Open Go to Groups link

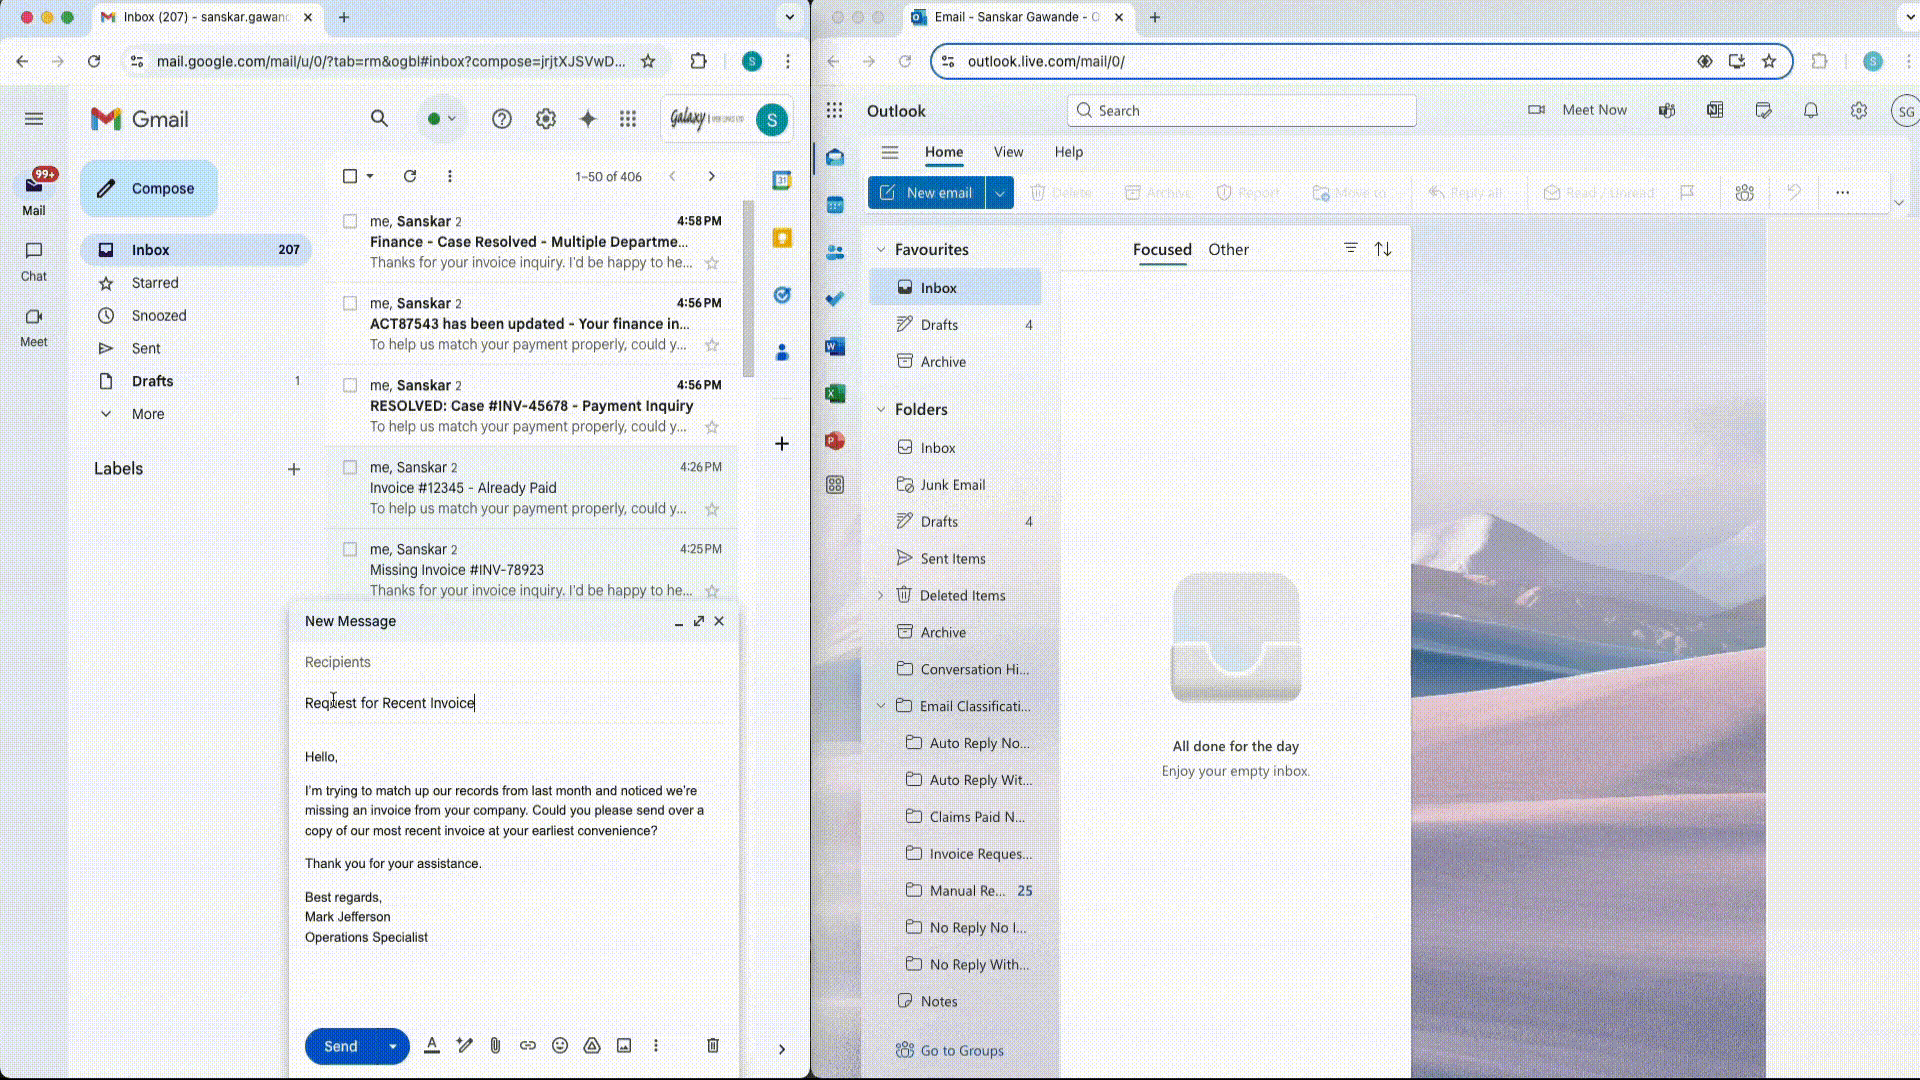click(961, 1051)
